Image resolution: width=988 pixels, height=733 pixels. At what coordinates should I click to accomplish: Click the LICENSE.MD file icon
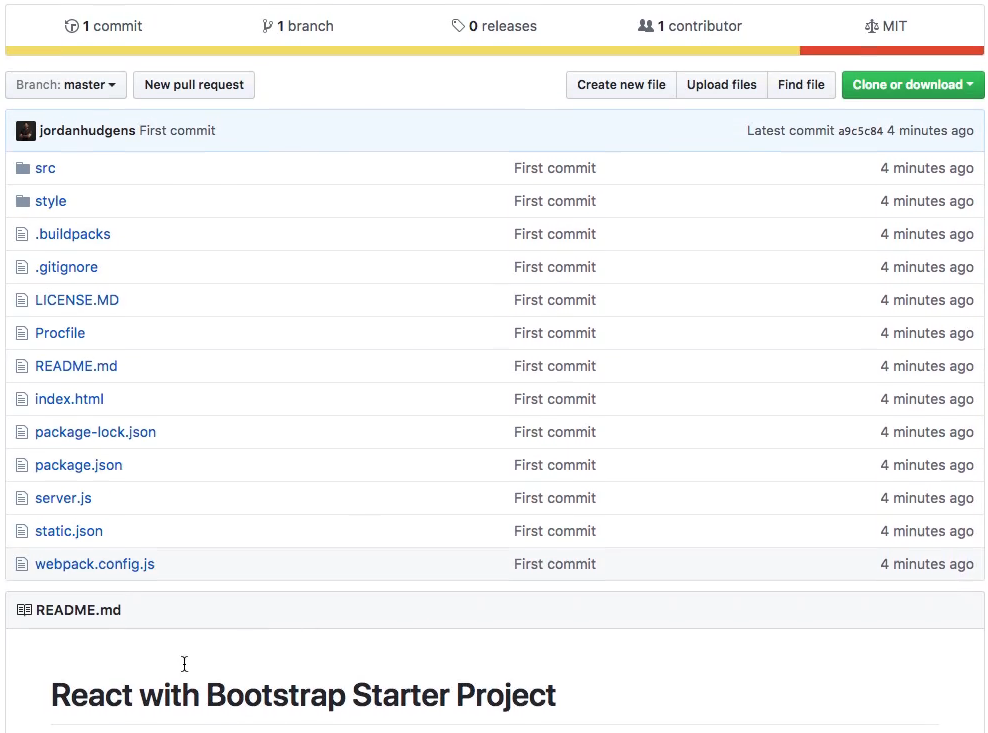[22, 300]
